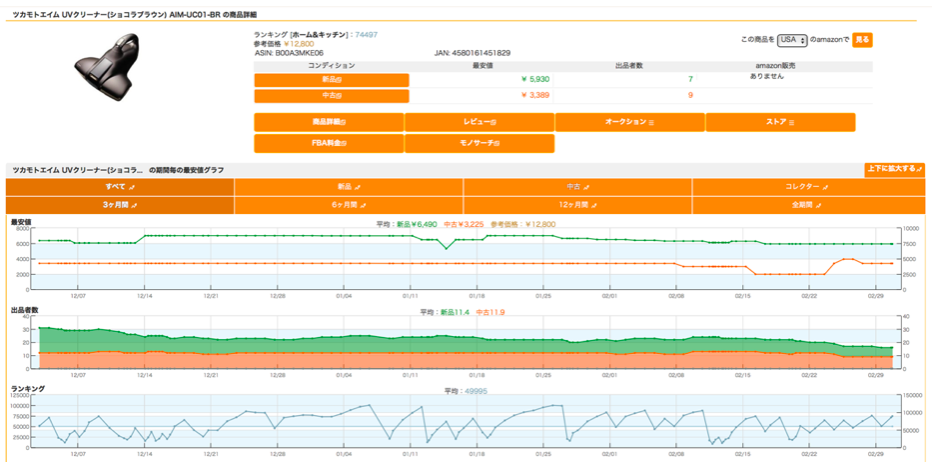Open the モノサーチ button

(480, 143)
